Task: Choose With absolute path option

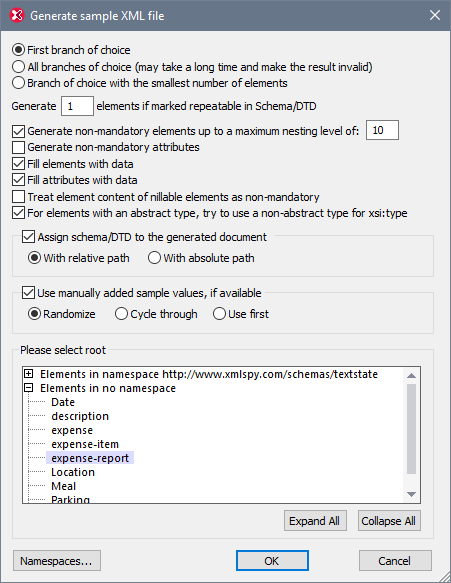Action: 154,258
